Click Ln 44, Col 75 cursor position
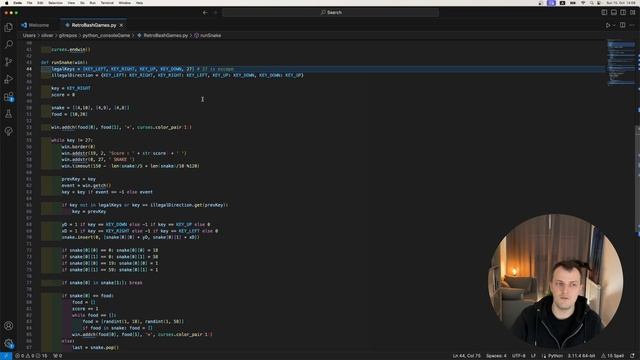 [466, 356]
